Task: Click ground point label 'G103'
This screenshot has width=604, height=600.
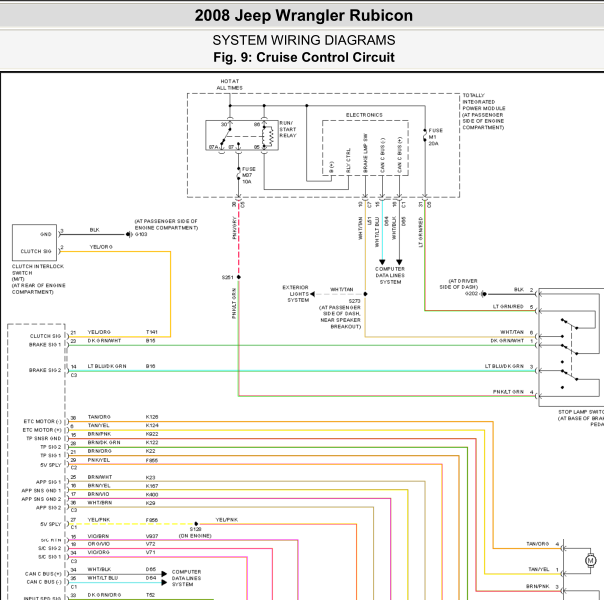Action: click(x=141, y=234)
